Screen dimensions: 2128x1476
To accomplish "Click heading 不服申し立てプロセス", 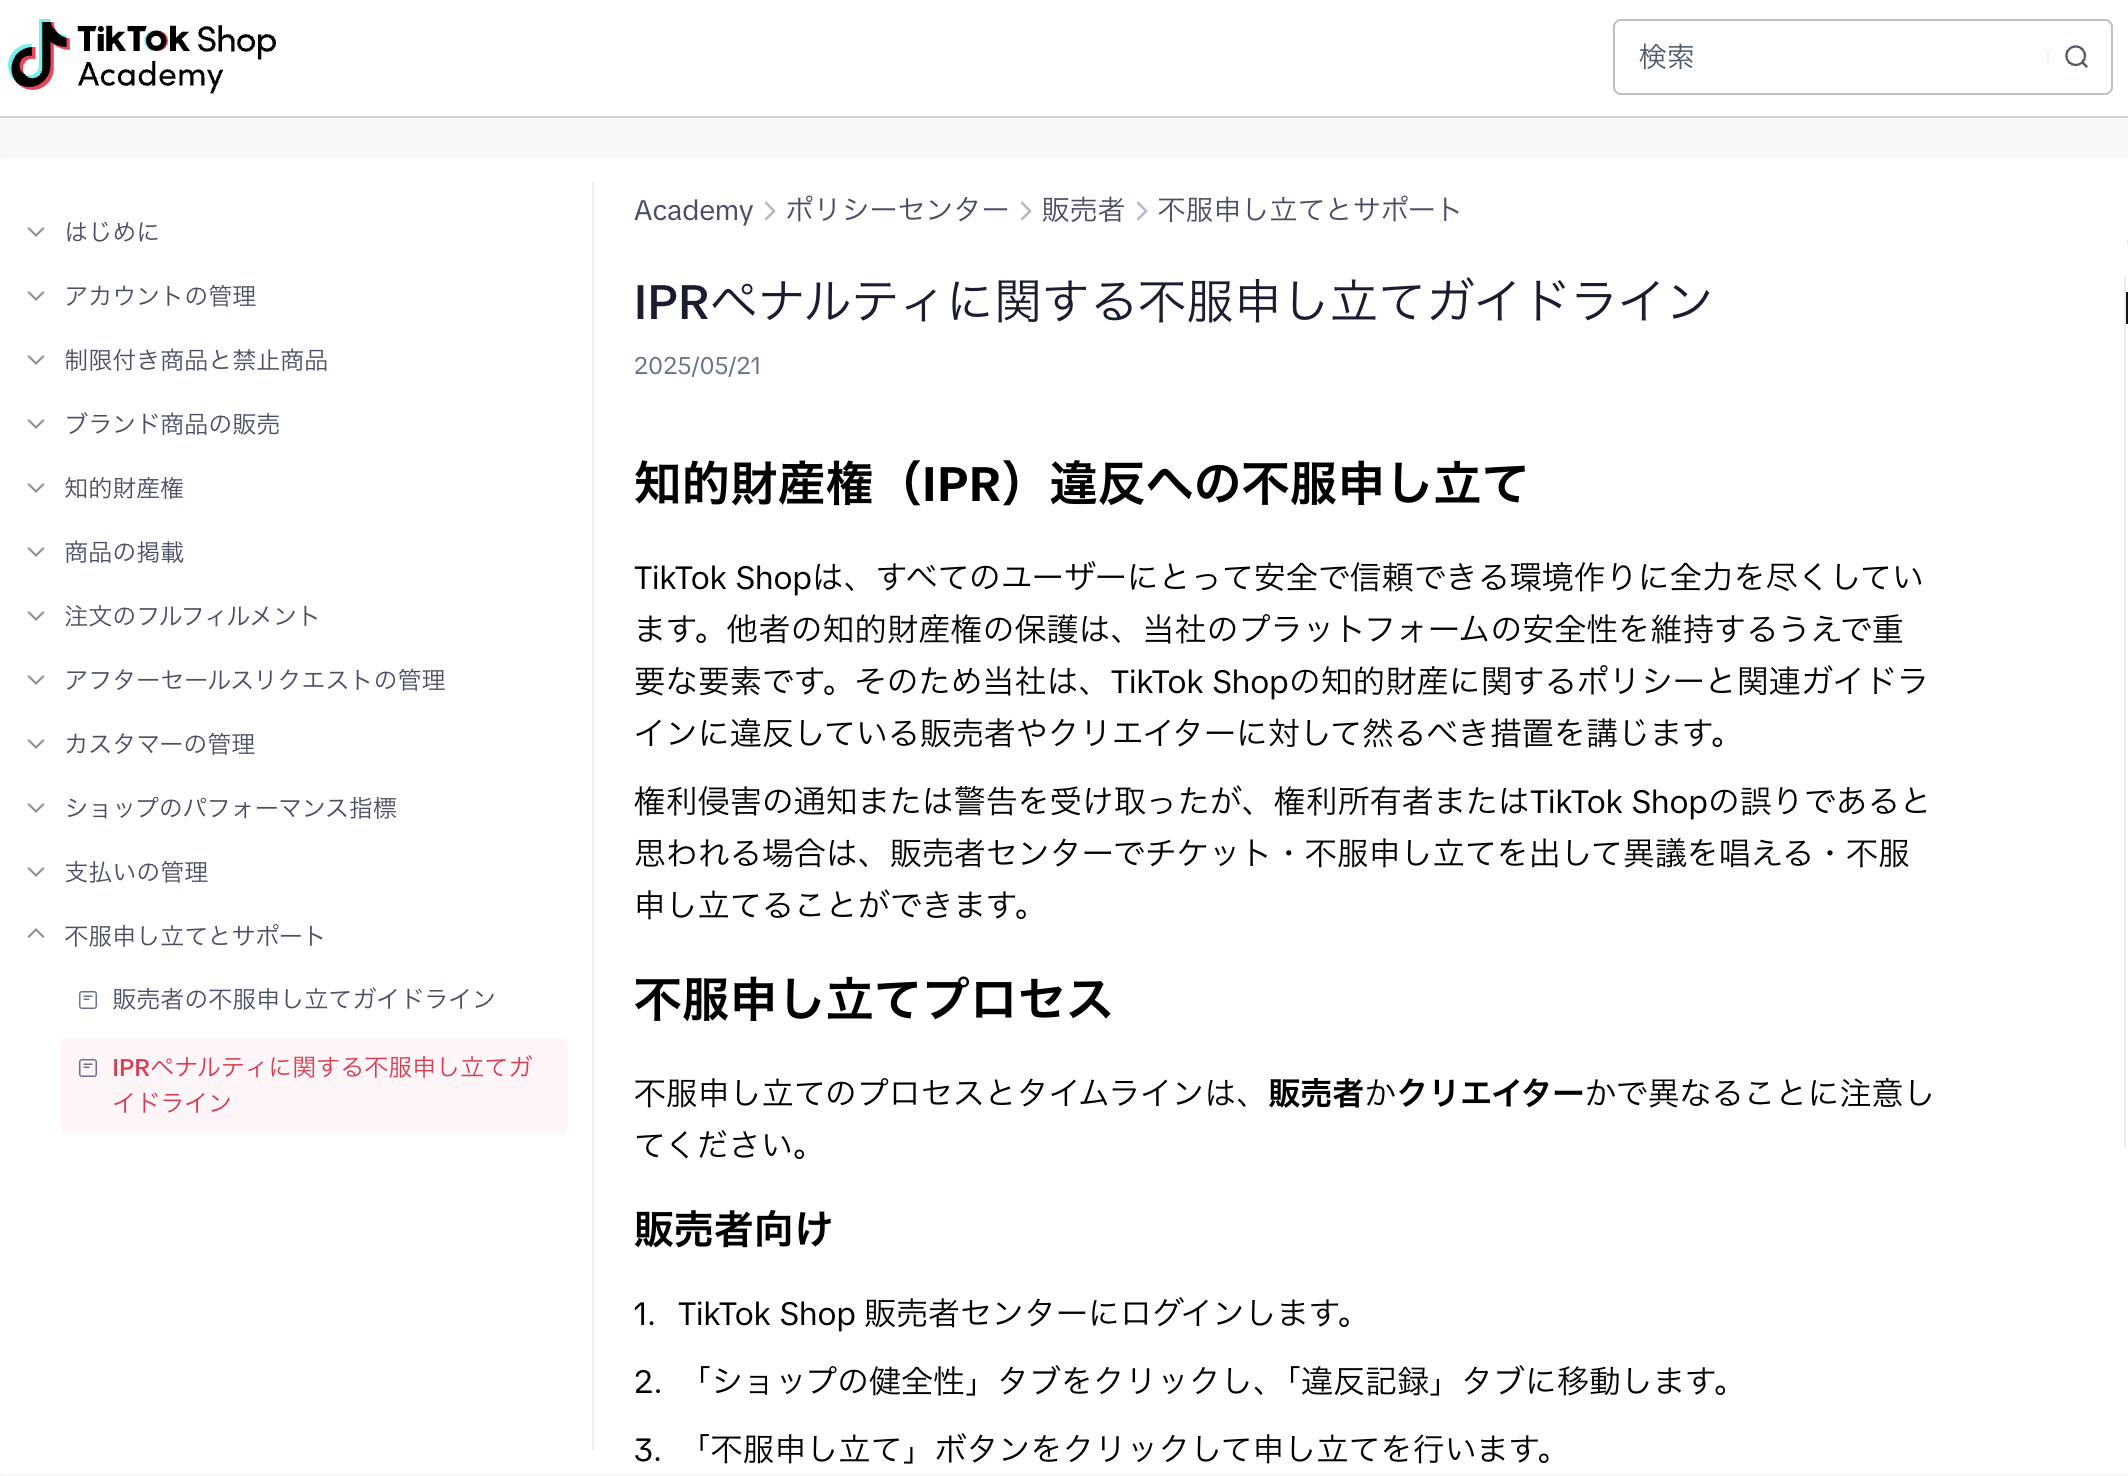I will click(873, 999).
